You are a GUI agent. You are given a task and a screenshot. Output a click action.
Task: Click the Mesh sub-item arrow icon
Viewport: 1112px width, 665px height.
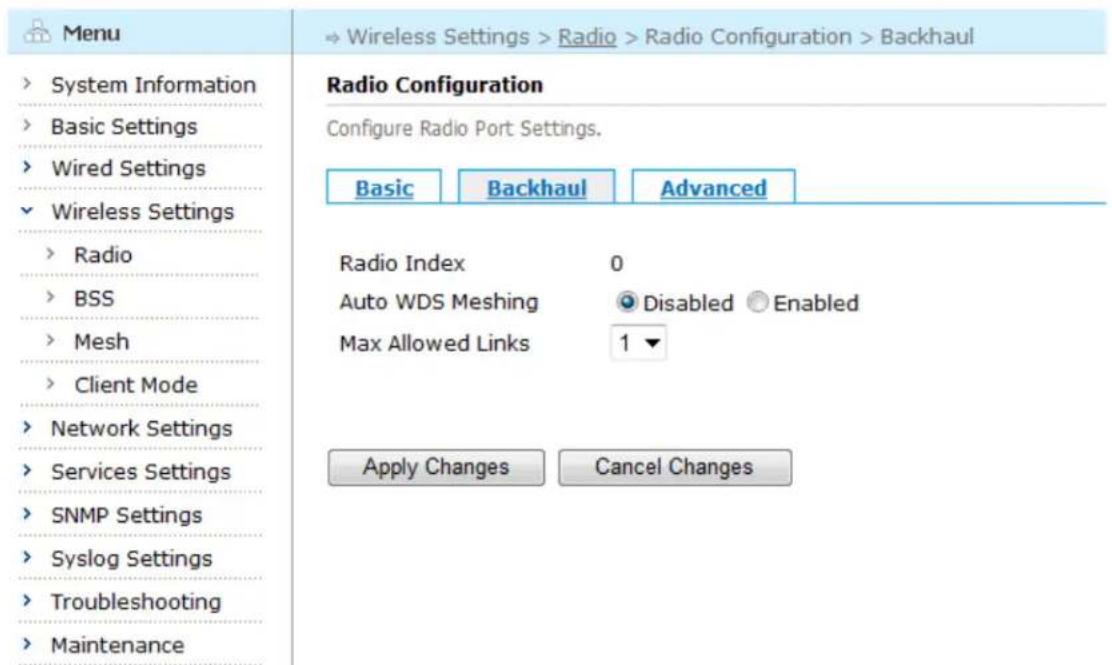[50, 340]
